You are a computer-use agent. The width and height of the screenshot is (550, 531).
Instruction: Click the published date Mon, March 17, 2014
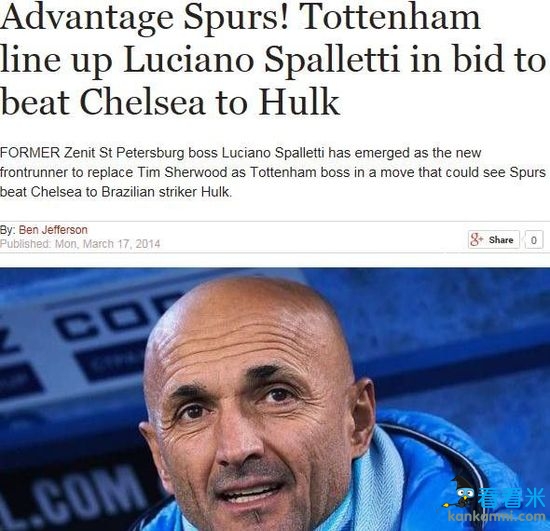point(107,244)
